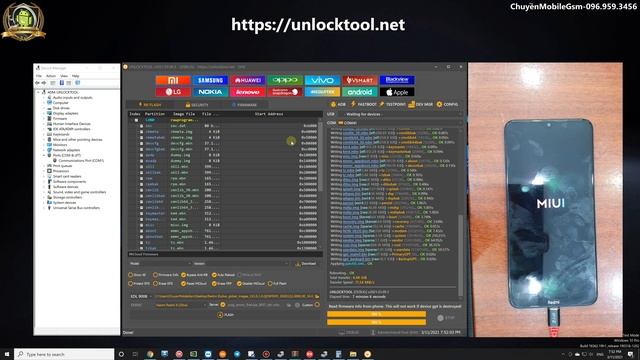
Task: Select the Xiaomi Mi brand button
Action: click(x=173, y=80)
